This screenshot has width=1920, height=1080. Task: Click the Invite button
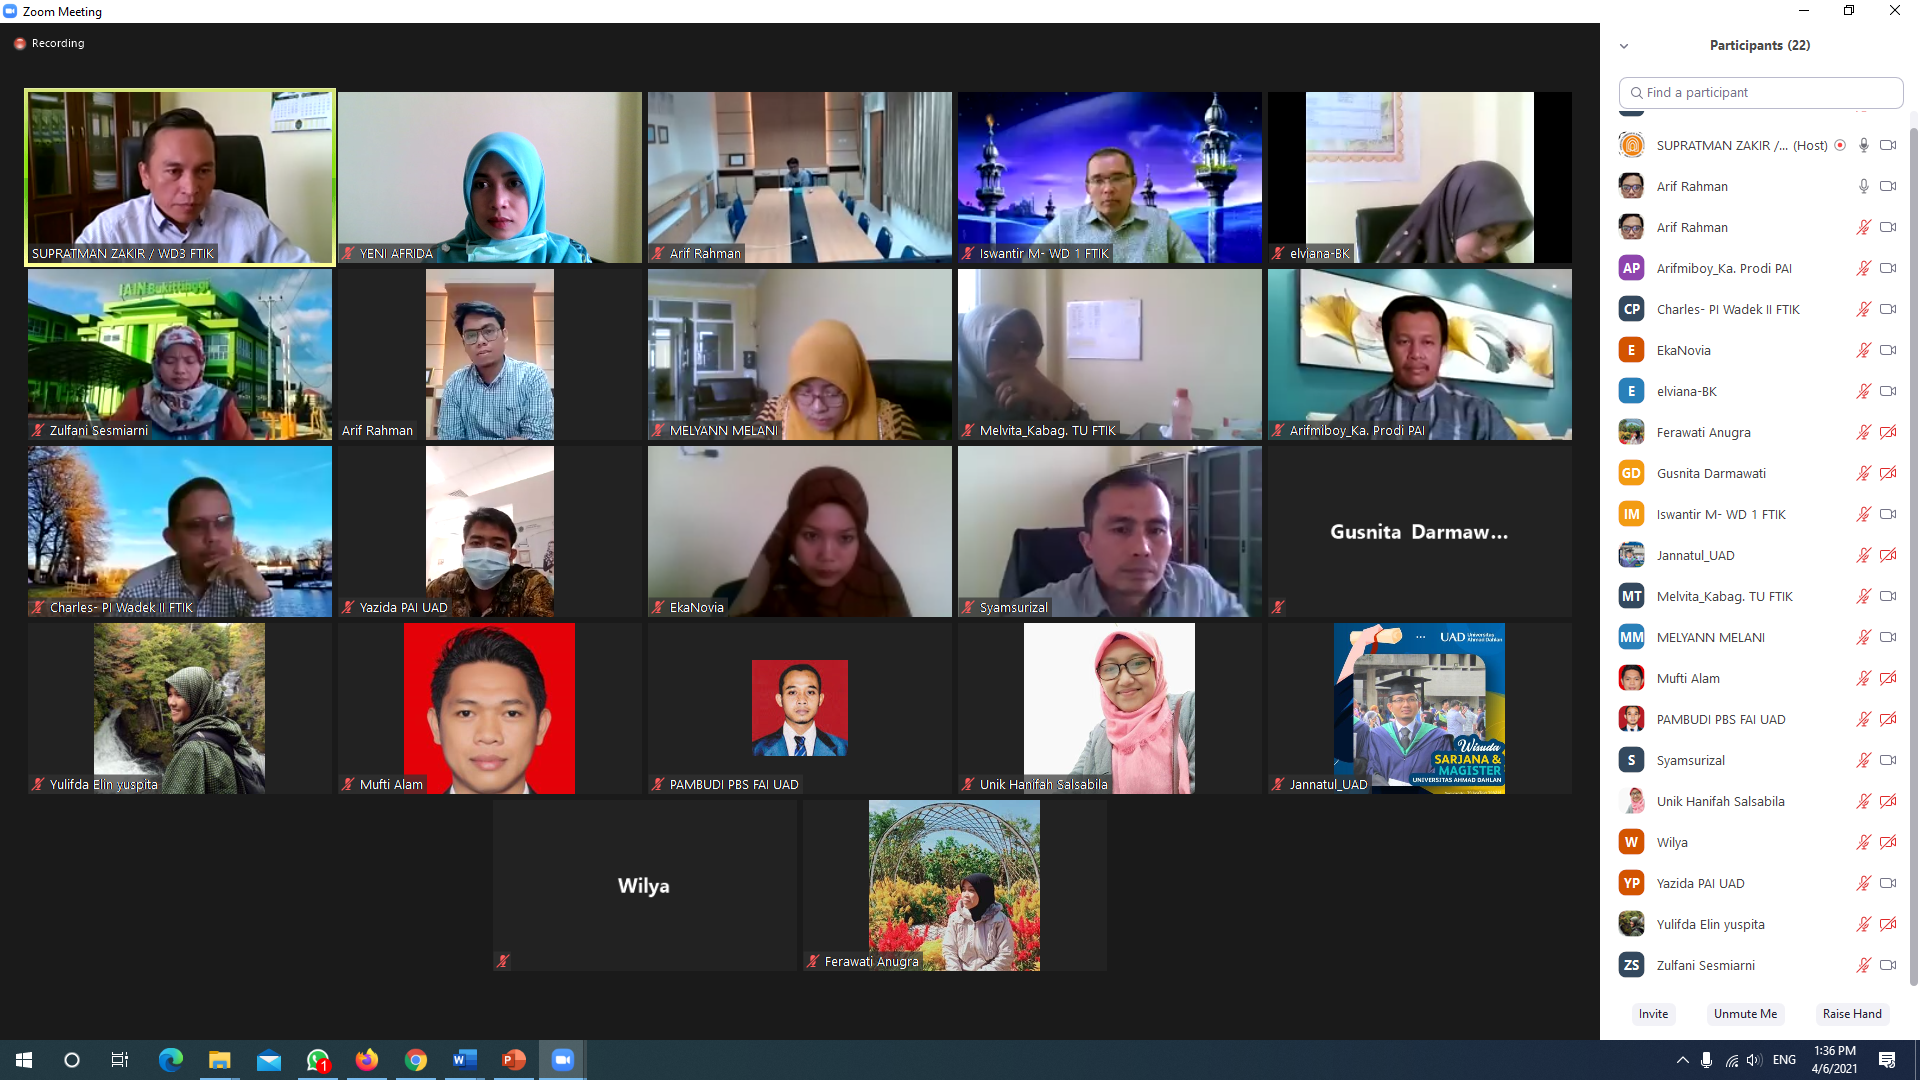1653,1014
